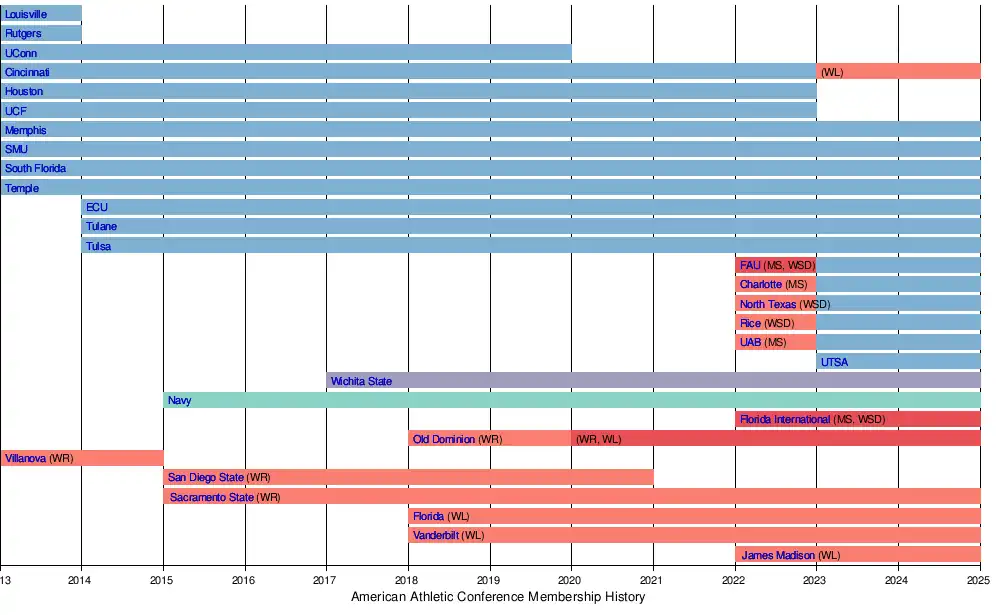Open the Tulsa link

coord(99,246)
